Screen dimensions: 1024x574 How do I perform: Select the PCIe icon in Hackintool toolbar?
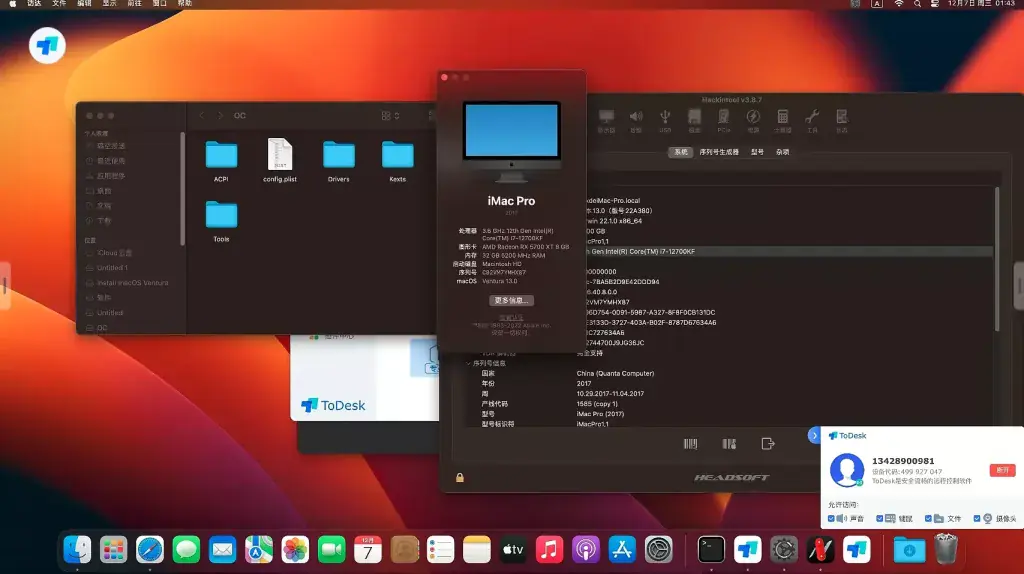coord(724,120)
